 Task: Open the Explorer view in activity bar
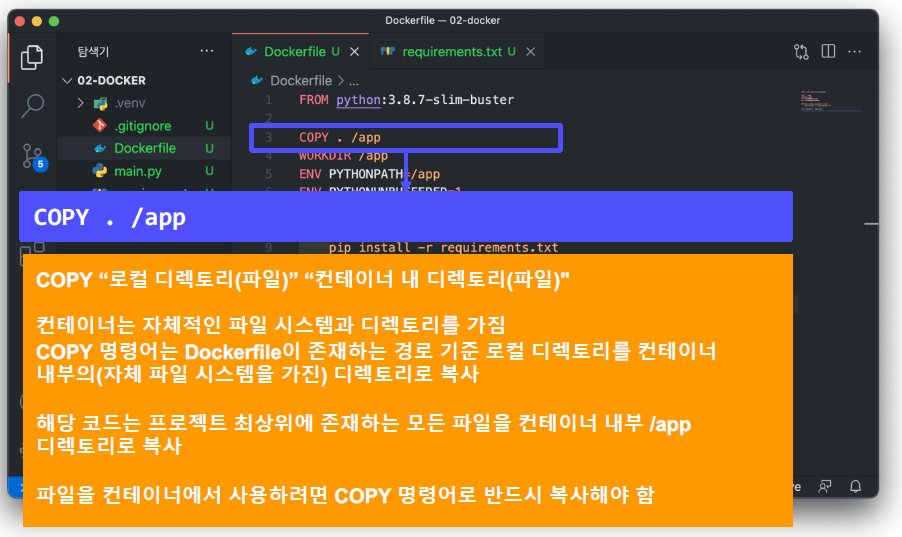32,57
